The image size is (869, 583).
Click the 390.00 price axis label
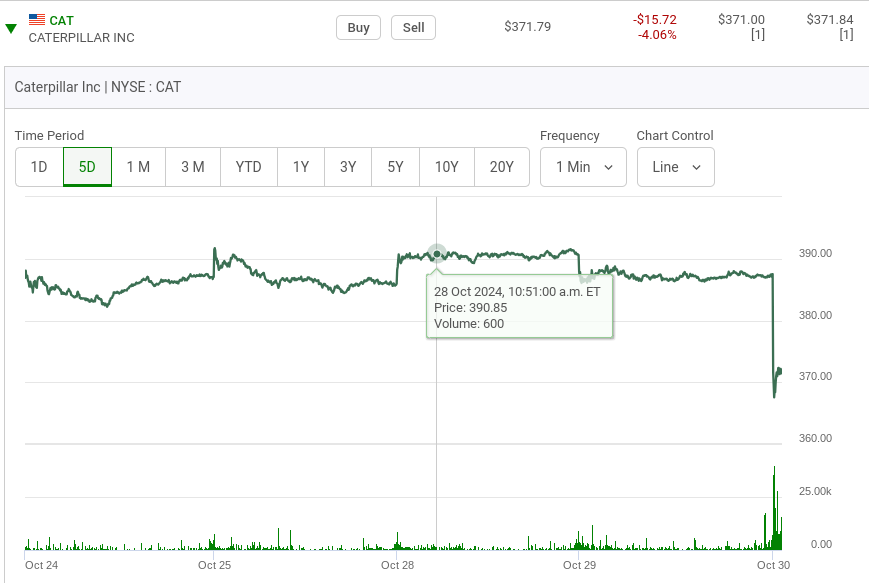[x=815, y=253]
